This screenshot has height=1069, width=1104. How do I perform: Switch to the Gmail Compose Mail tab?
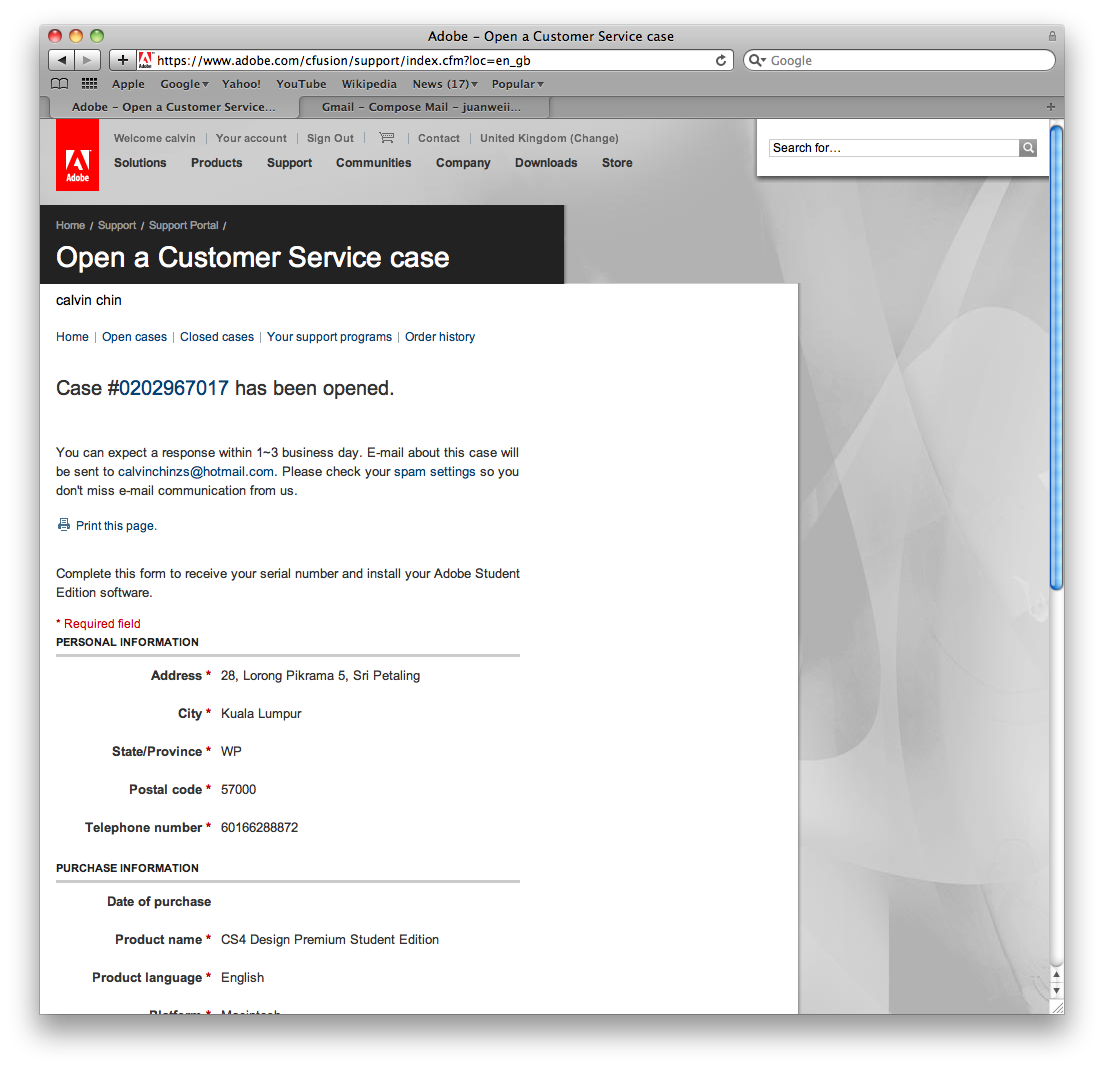(x=424, y=107)
